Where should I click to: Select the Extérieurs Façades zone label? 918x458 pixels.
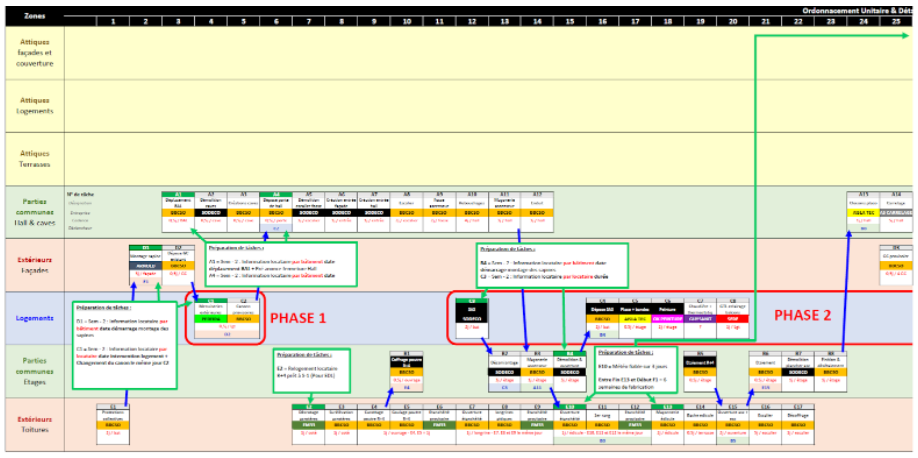click(33, 264)
